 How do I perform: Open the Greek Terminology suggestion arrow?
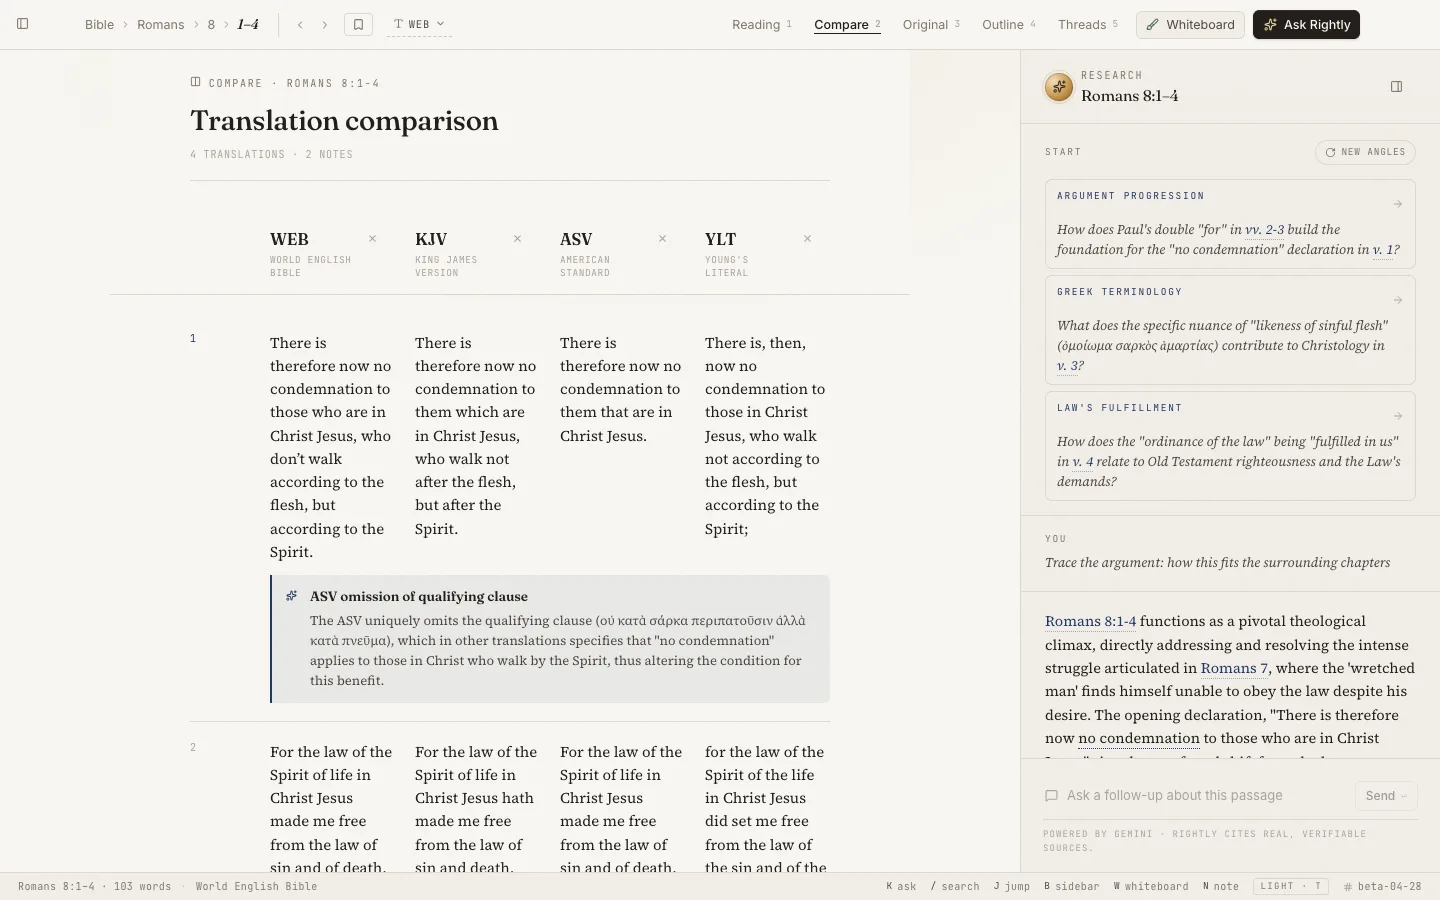point(1398,300)
